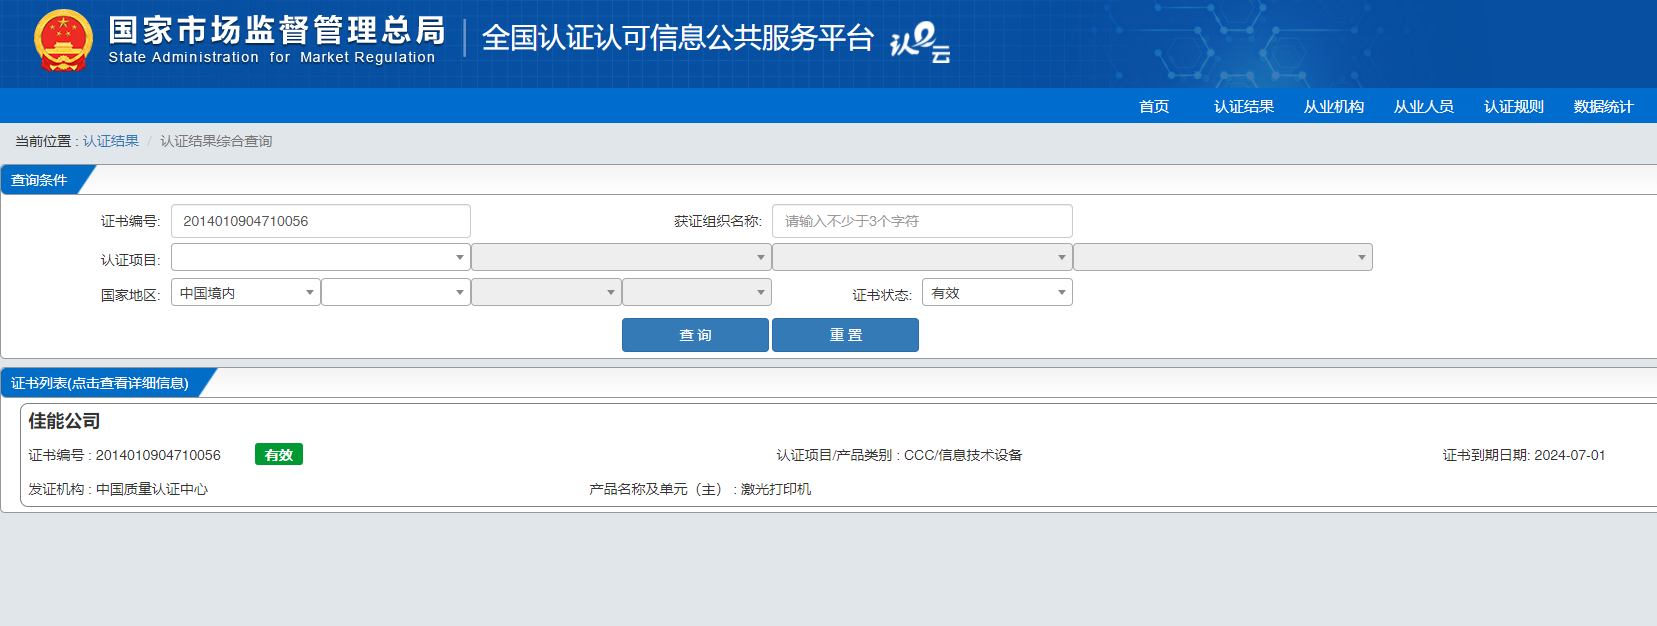The width and height of the screenshot is (1657, 626).
Task: Click the green 有效 status badge
Action: (279, 455)
